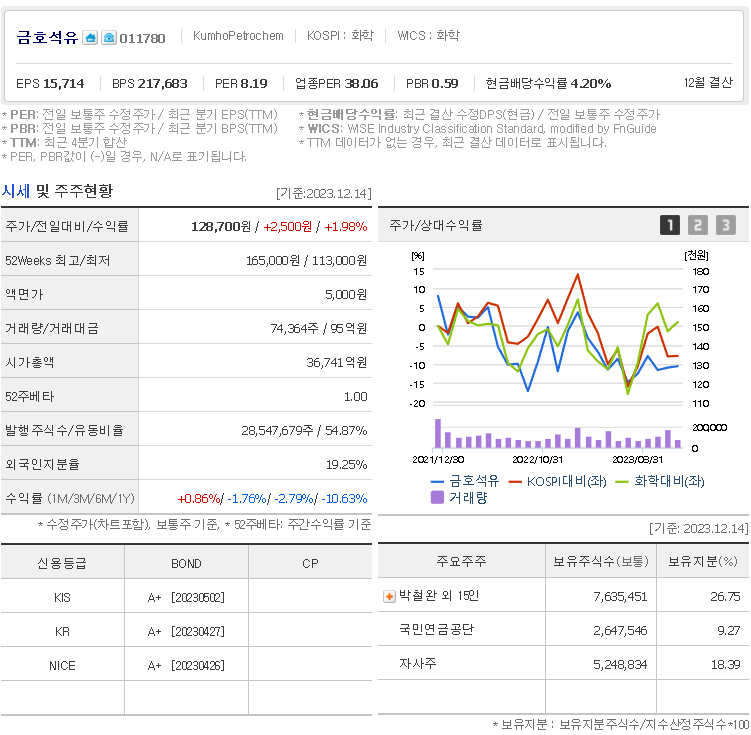Click the 2022/10/31 chart date label

pos(538,460)
